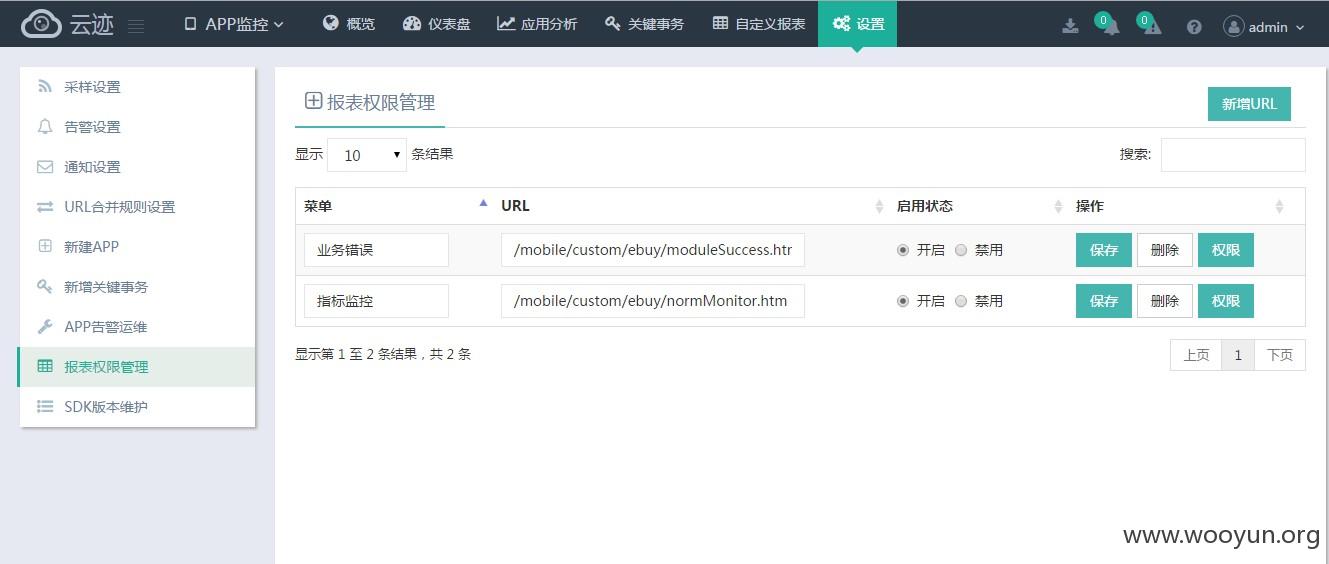The height and width of the screenshot is (564, 1329).
Task: Open 自定义报表 nav tab
Action: [759, 23]
